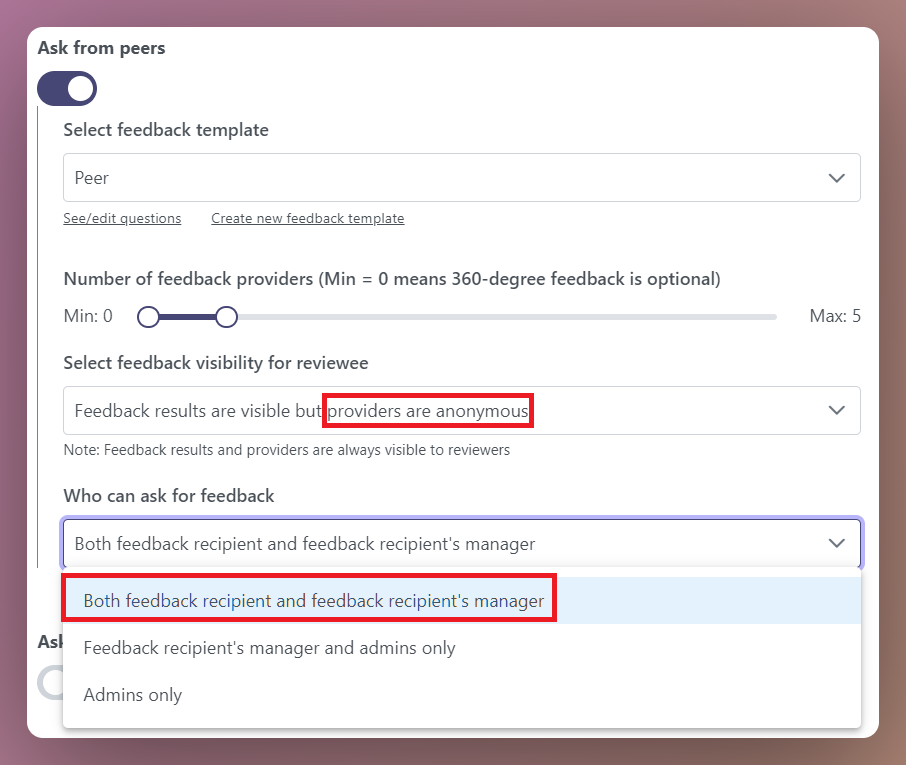
Task: Click the 'providers are anonymous' highlighted text
Action: pos(428,410)
